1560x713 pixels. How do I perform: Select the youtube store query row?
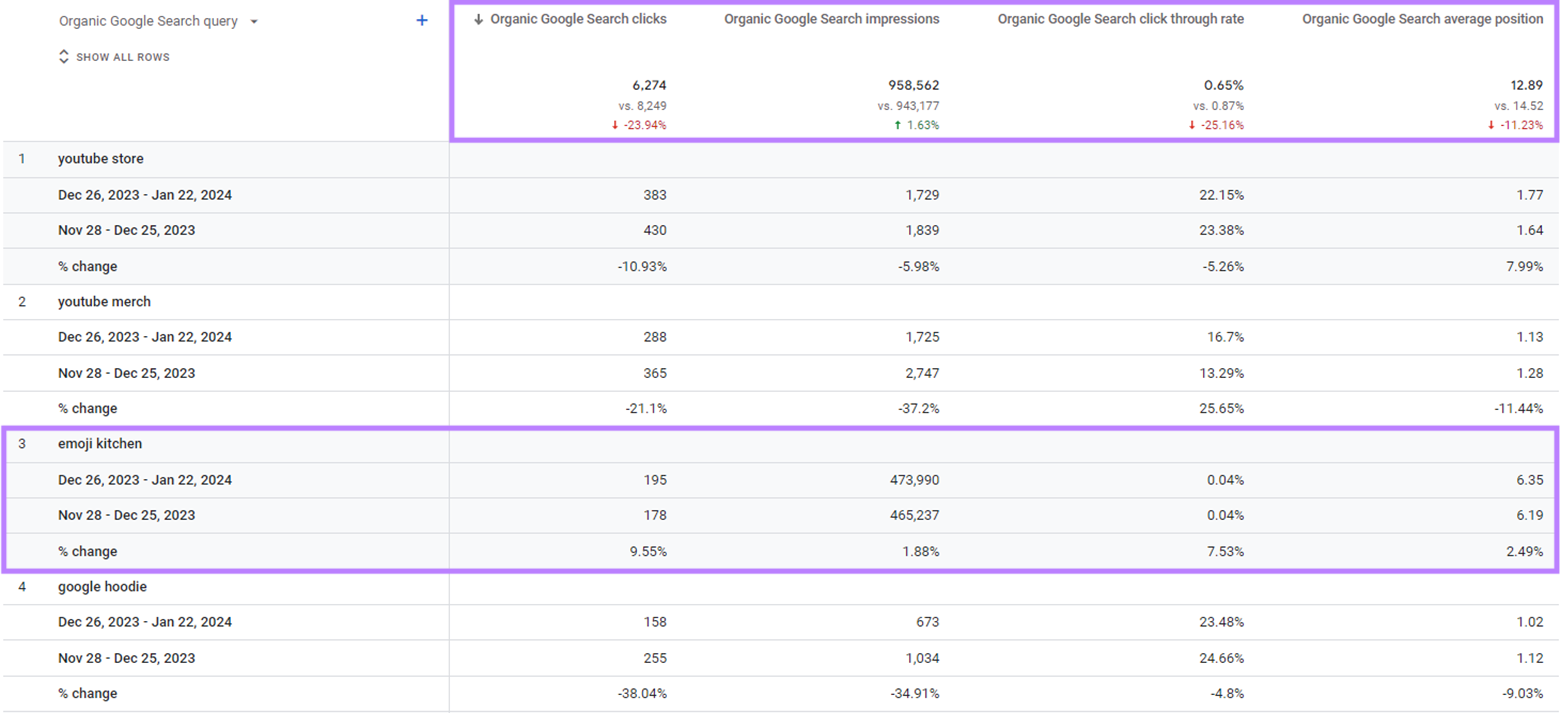(x=100, y=158)
